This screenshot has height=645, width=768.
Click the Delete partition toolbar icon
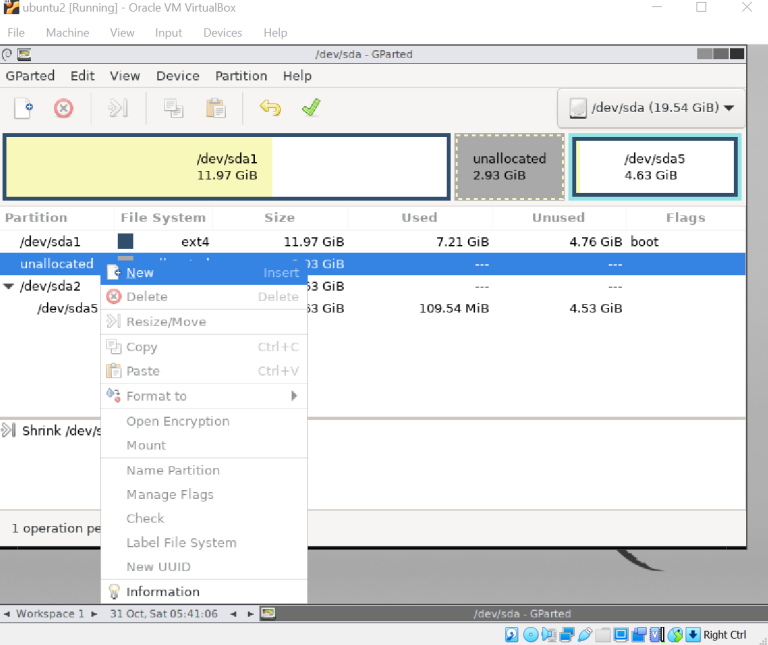point(63,108)
